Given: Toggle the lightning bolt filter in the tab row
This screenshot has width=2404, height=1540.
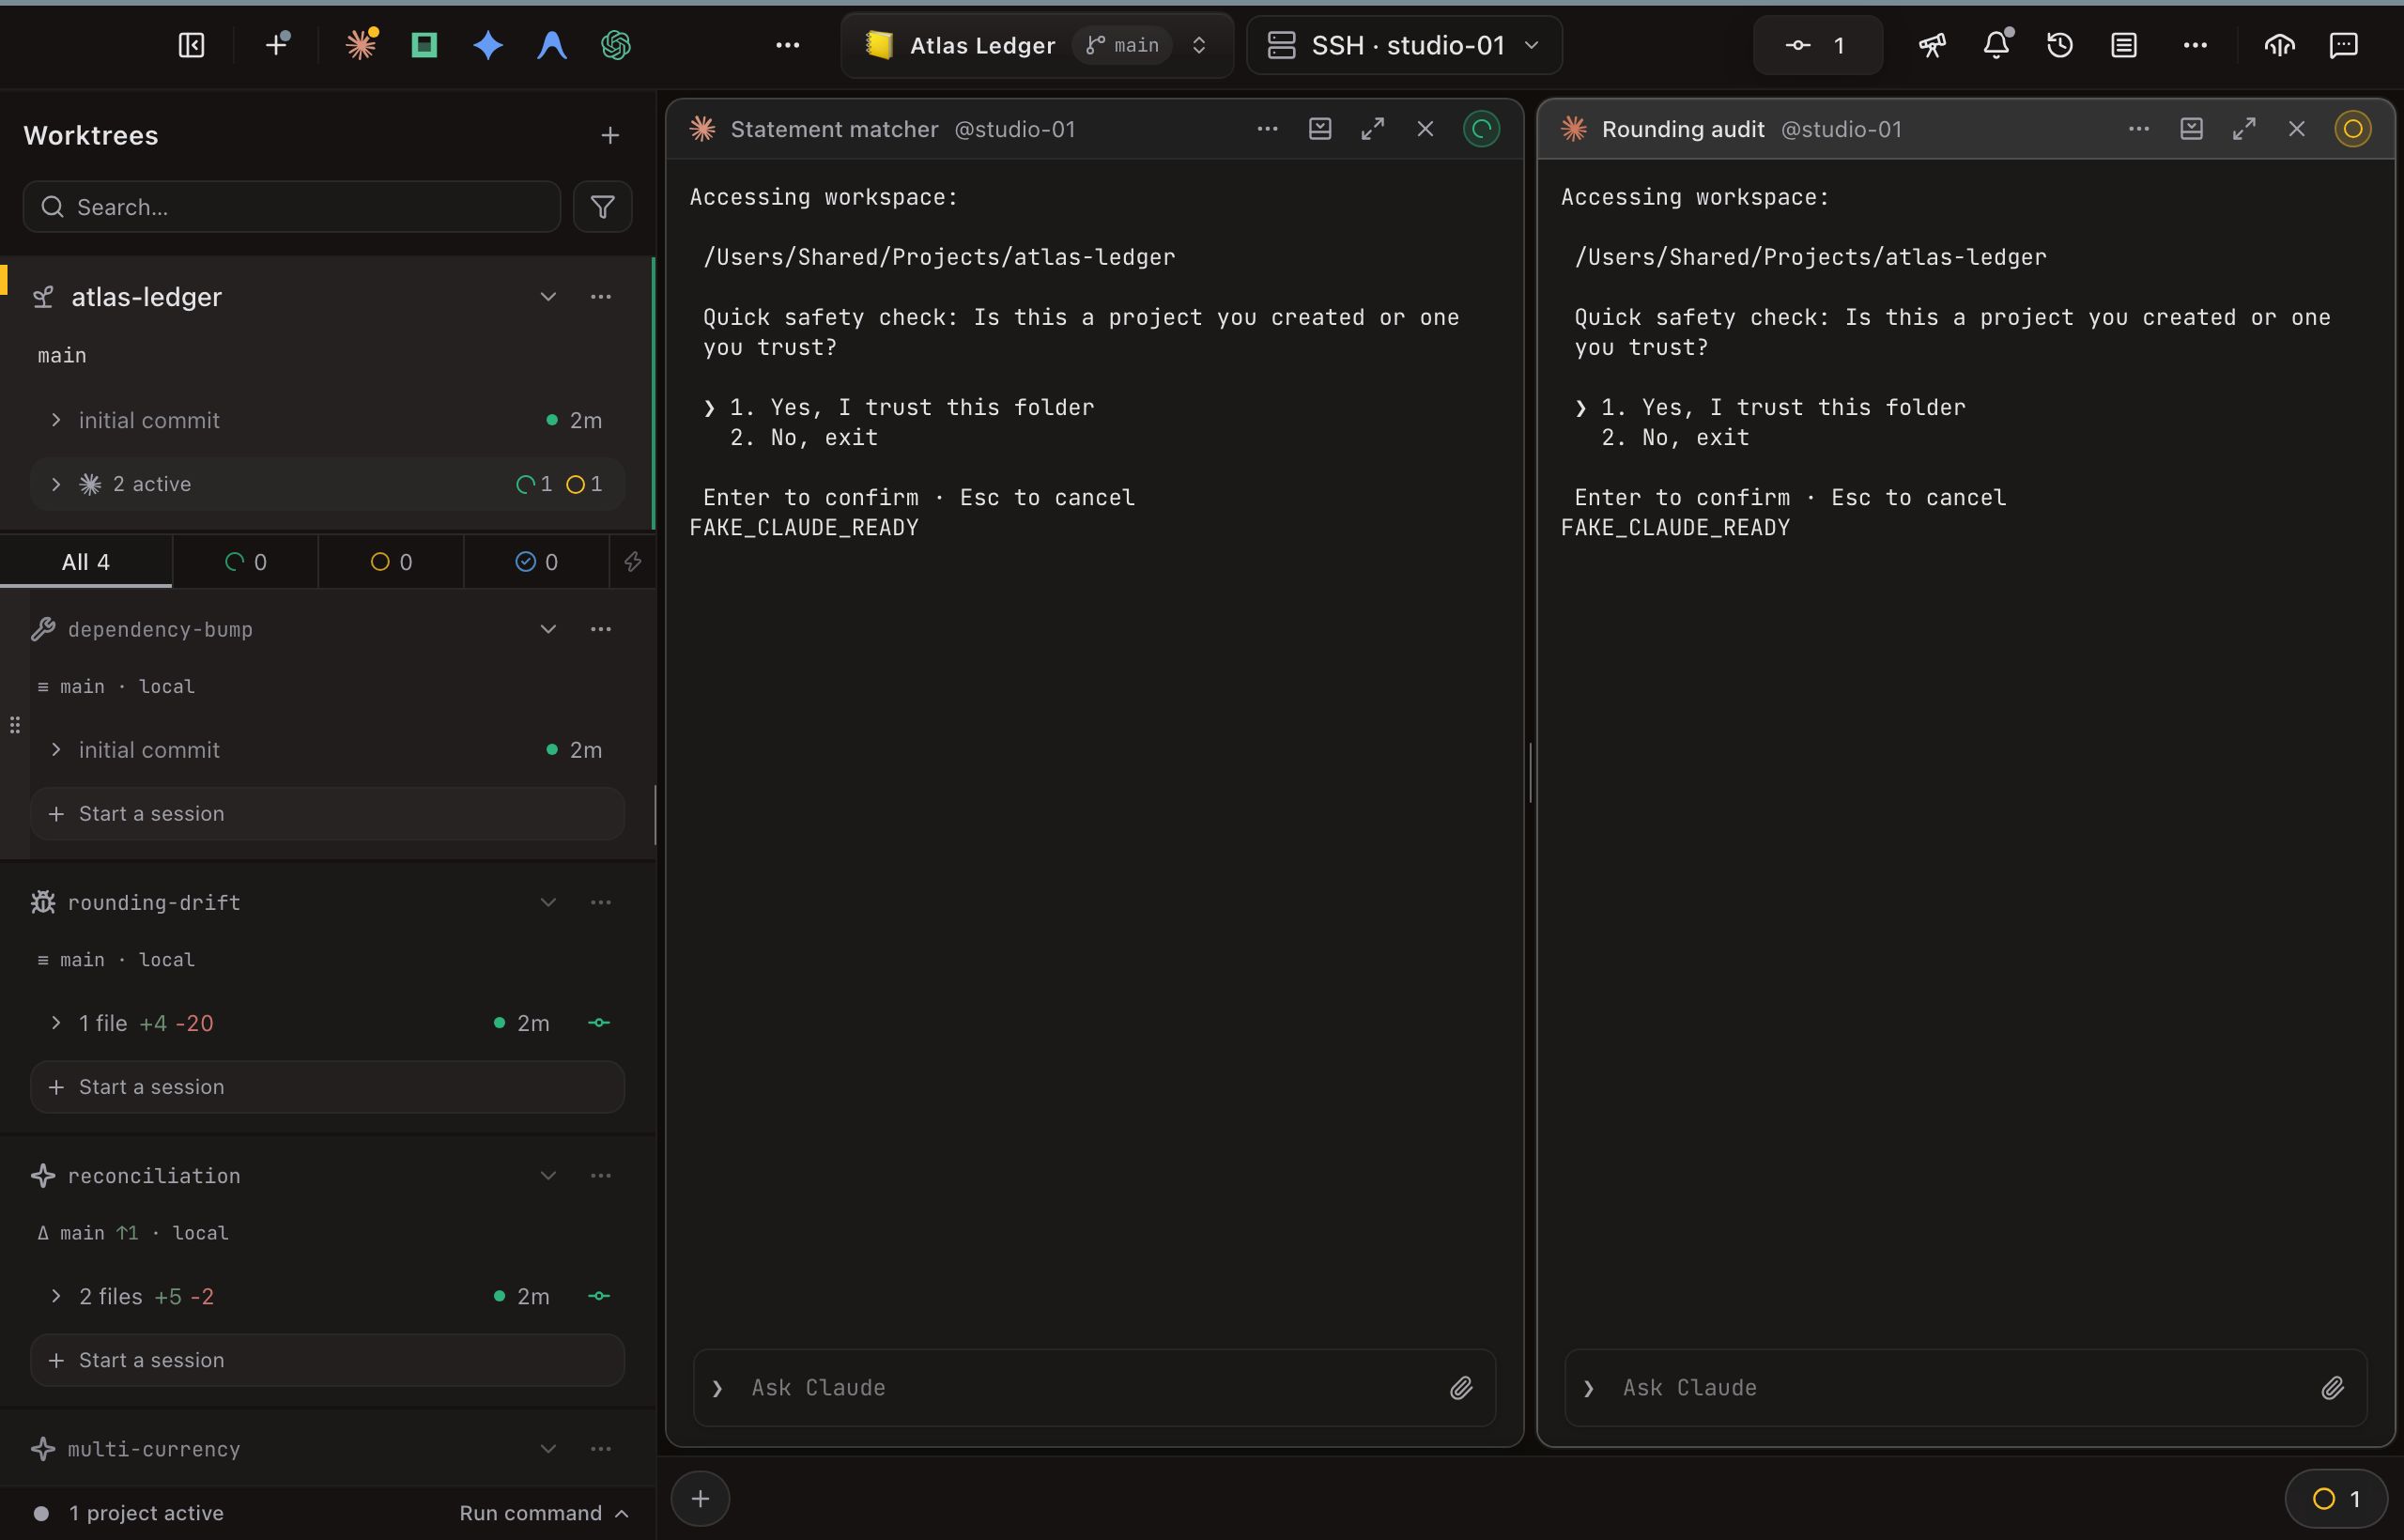Looking at the screenshot, I should click(633, 562).
